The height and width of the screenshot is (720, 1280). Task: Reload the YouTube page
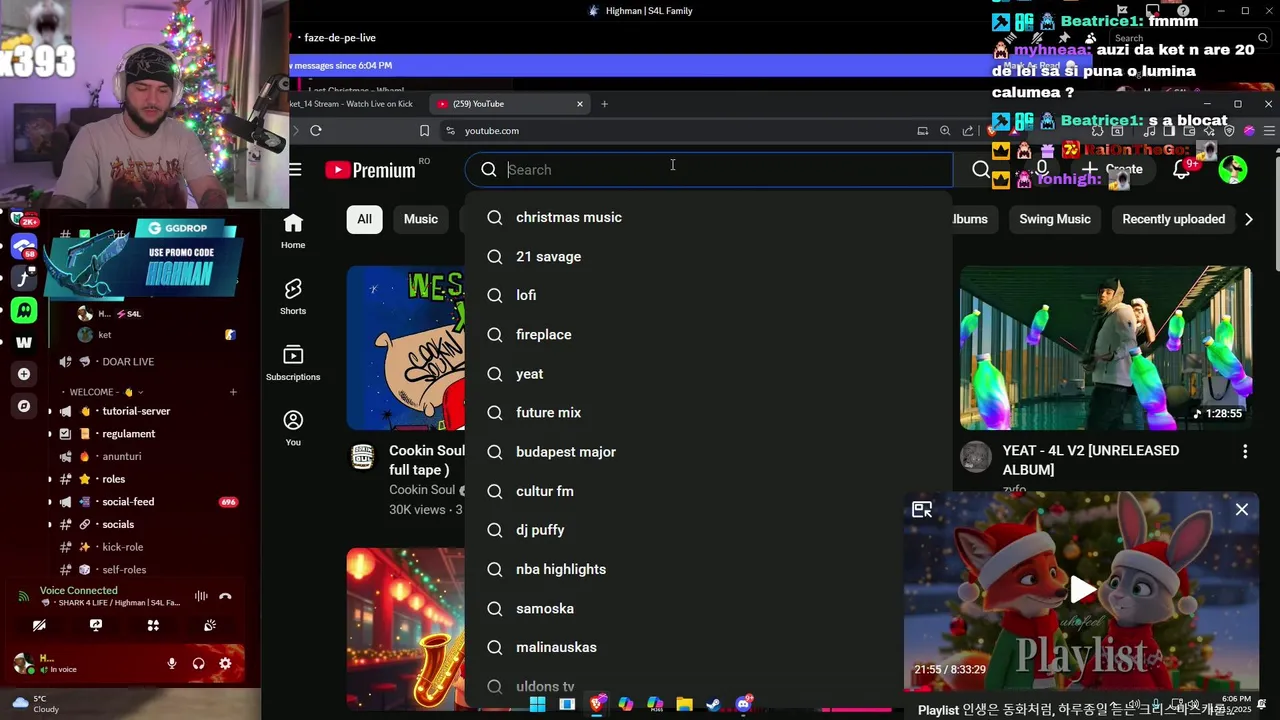316,131
